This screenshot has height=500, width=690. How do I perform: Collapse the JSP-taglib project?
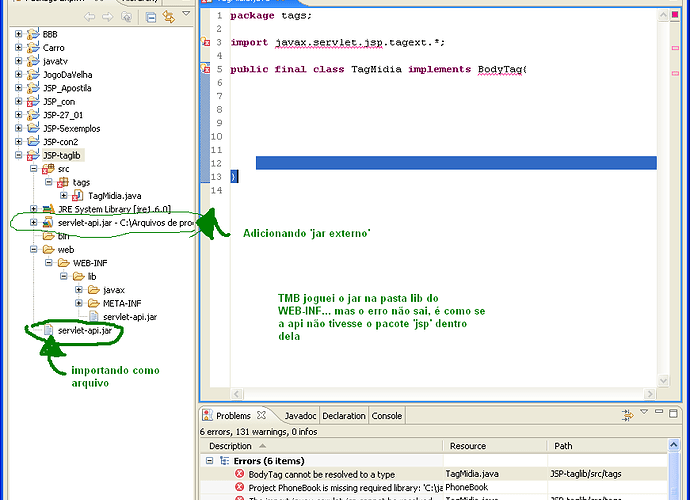point(18,155)
